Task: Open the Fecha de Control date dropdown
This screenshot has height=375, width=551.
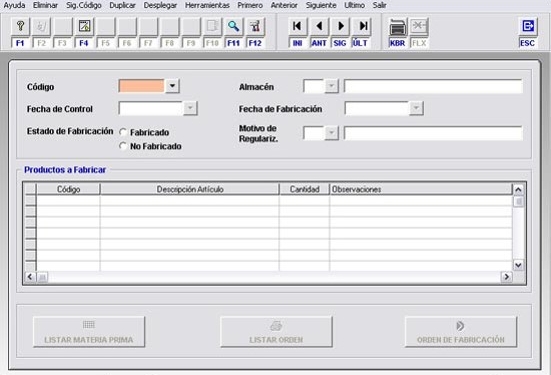Action: (190, 108)
